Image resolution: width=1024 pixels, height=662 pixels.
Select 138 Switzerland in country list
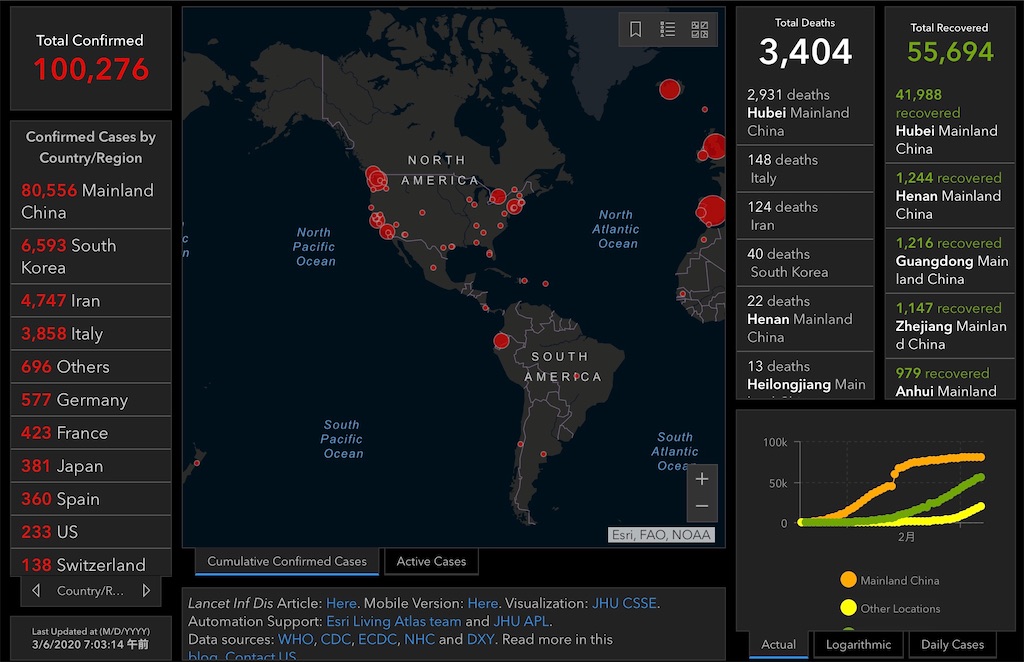coord(91,563)
